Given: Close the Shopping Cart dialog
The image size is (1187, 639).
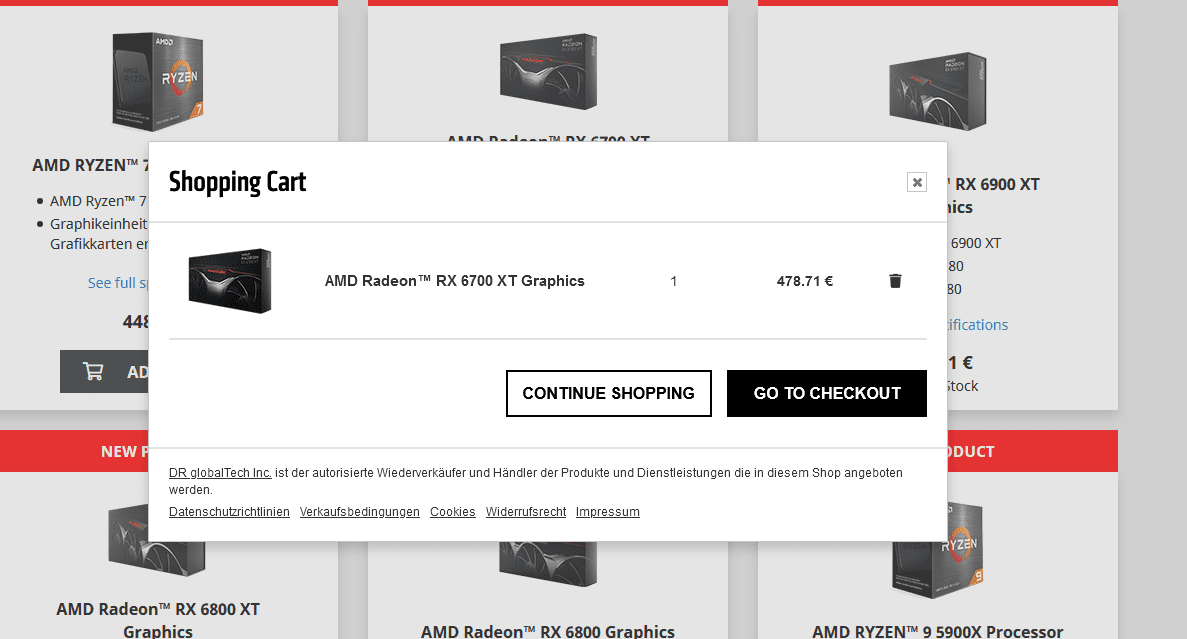Looking at the screenshot, I should 917,182.
